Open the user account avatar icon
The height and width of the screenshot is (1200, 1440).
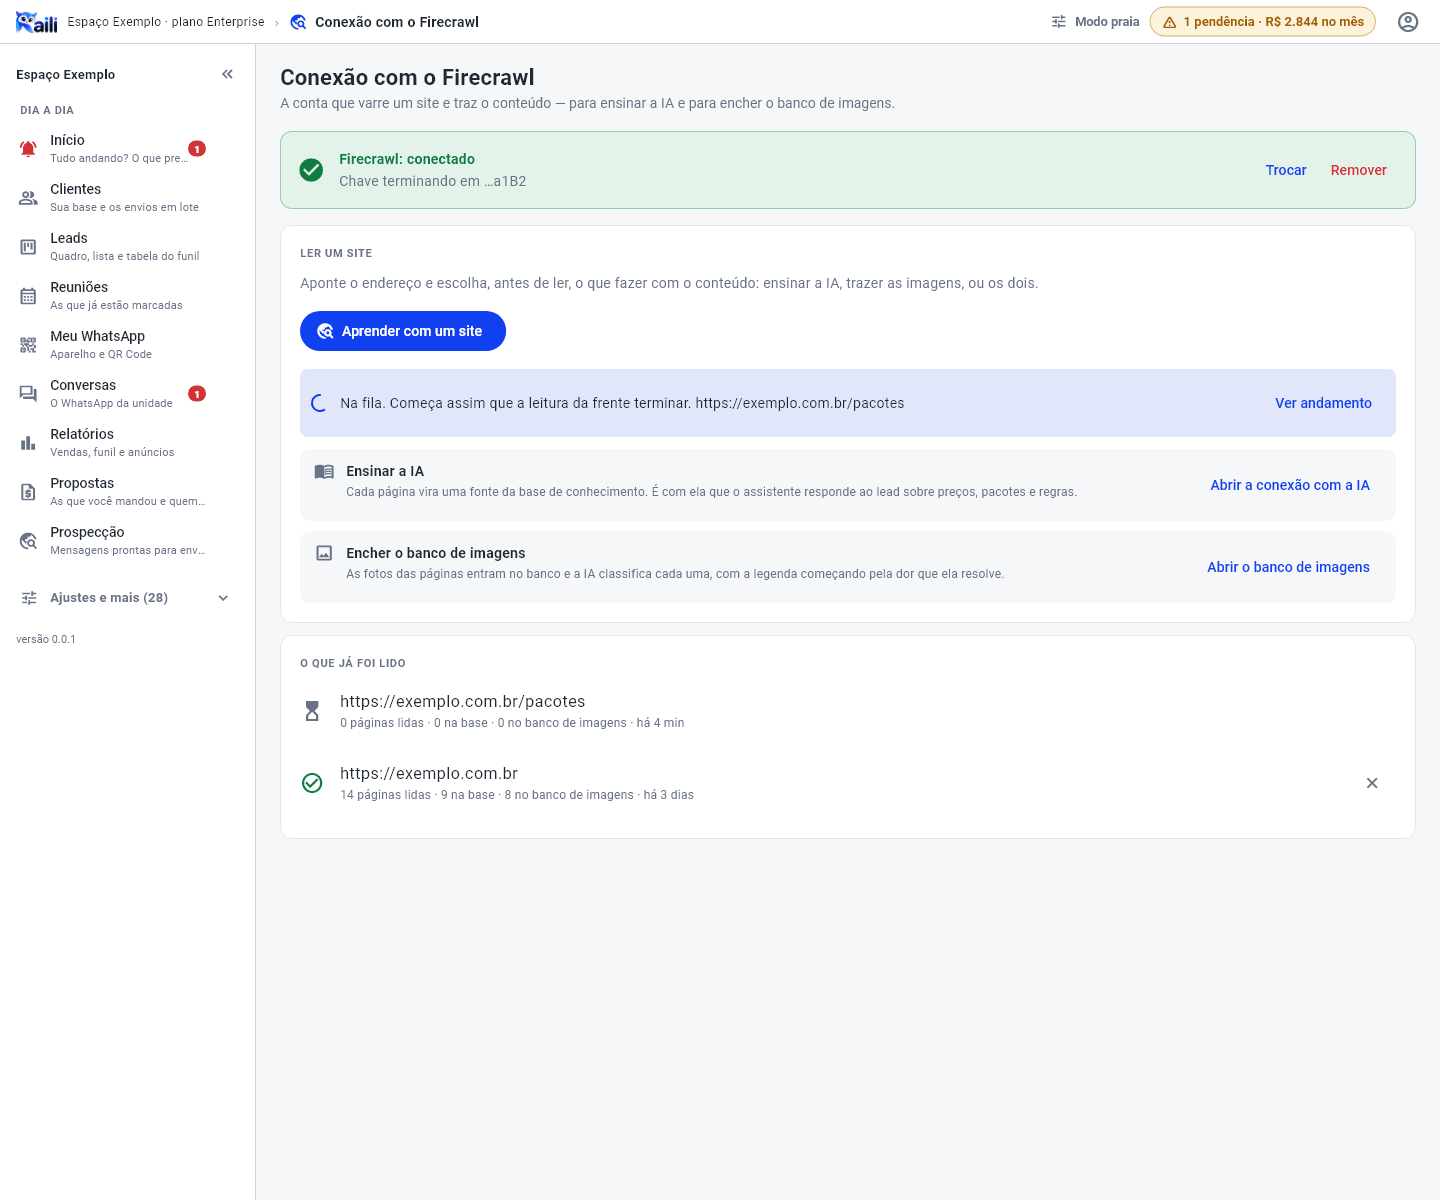pyautogui.click(x=1408, y=22)
